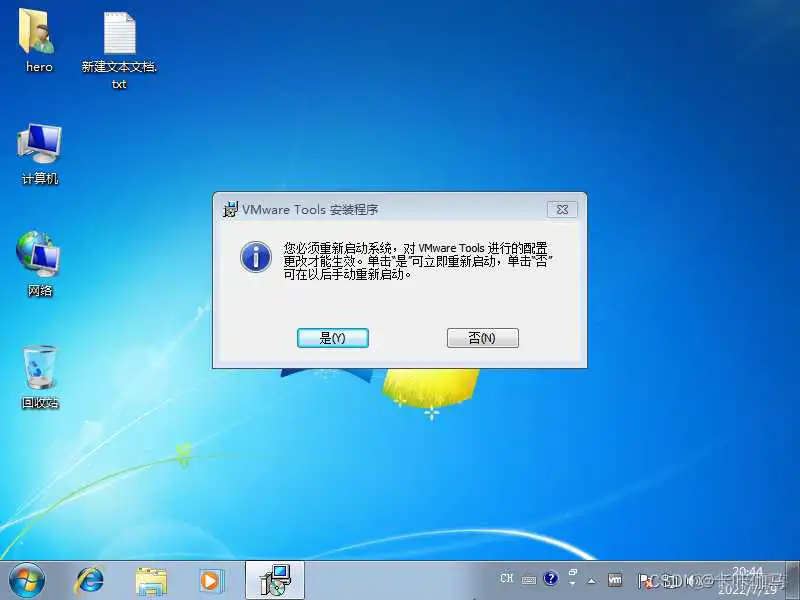Open 新建文本文档.txt on the desktop
Screen dimensions: 800x600
(118, 35)
